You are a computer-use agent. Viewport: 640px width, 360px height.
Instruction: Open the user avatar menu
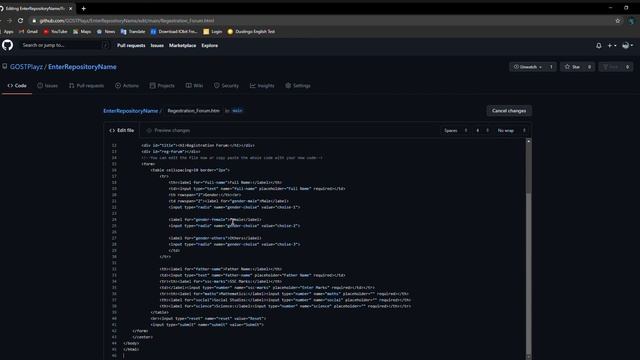(627, 46)
